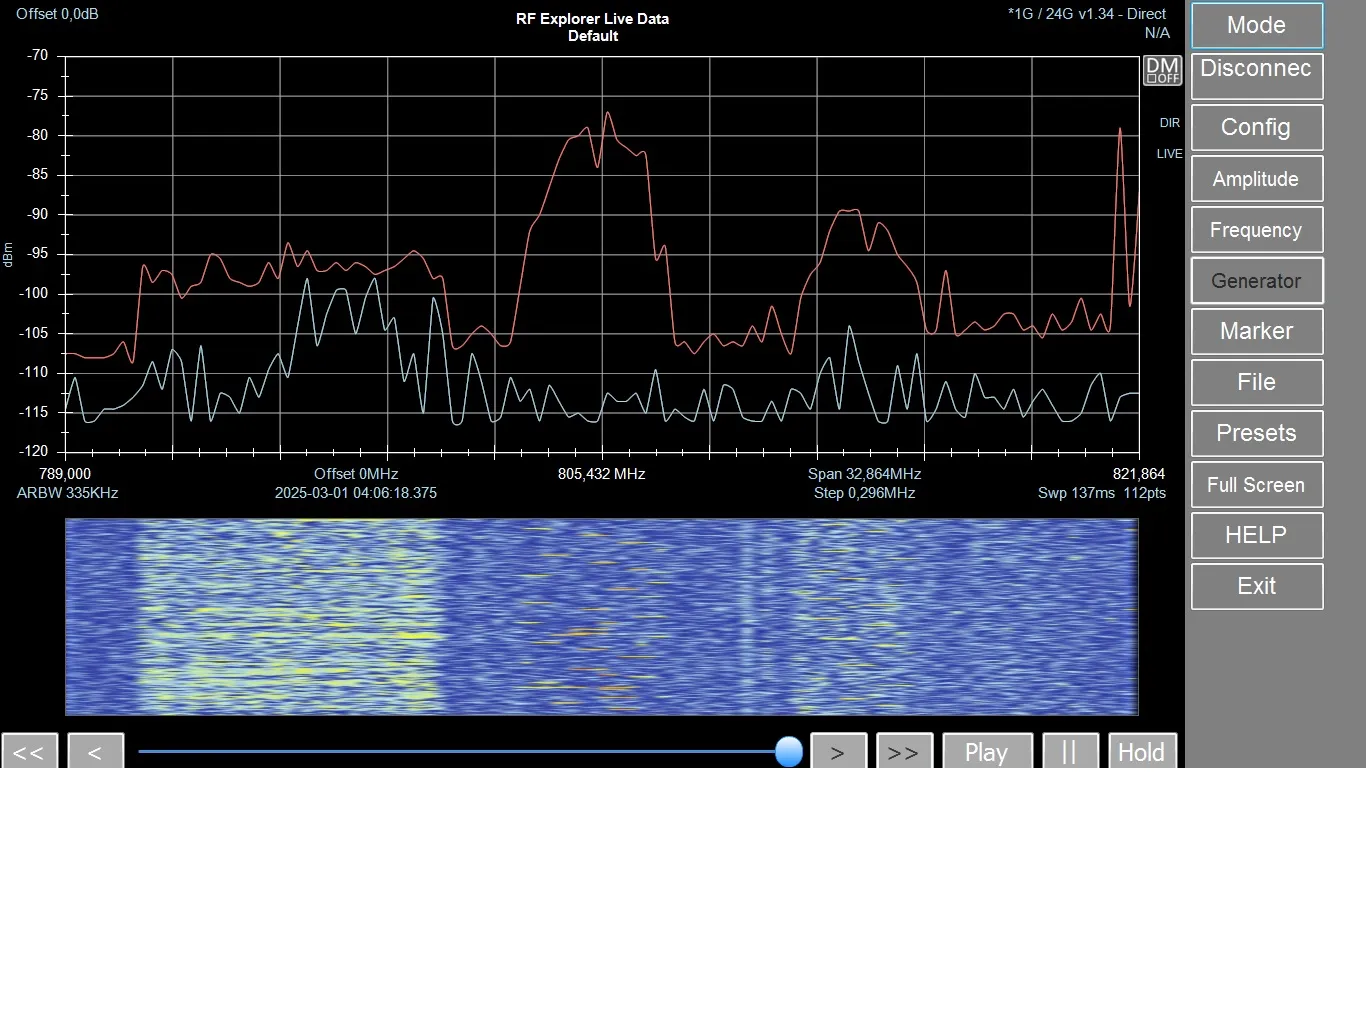Start playback with the Play button
The height and width of the screenshot is (1020, 1366).
coord(987,751)
